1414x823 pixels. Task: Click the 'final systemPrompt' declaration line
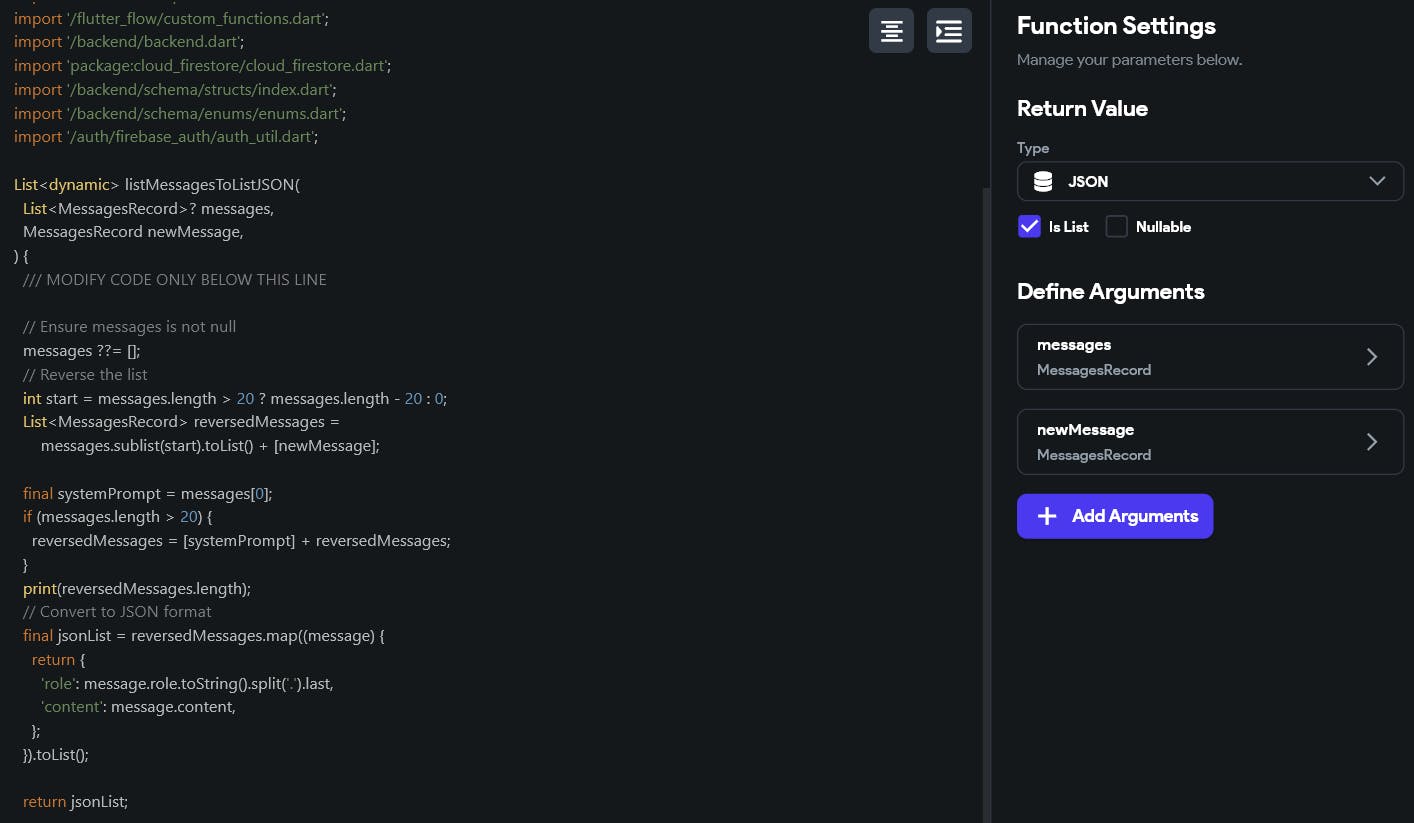coord(147,494)
